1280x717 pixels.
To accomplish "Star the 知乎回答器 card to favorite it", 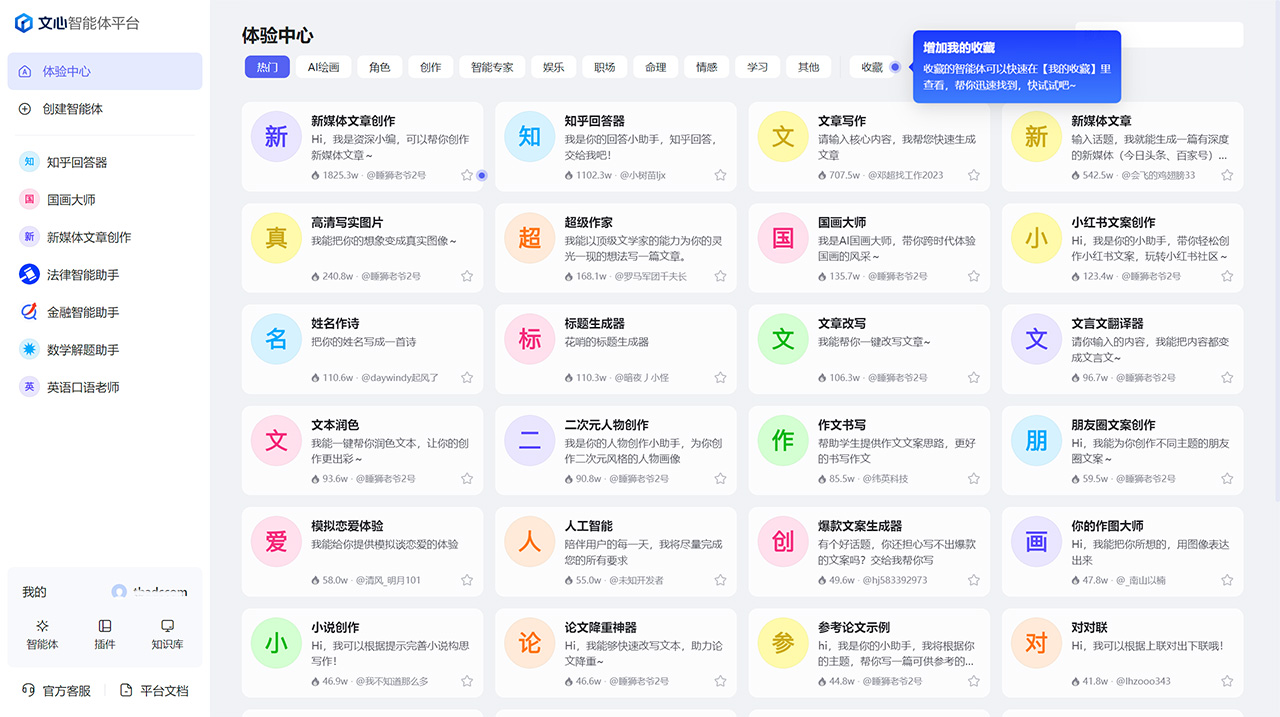I will coord(720,175).
